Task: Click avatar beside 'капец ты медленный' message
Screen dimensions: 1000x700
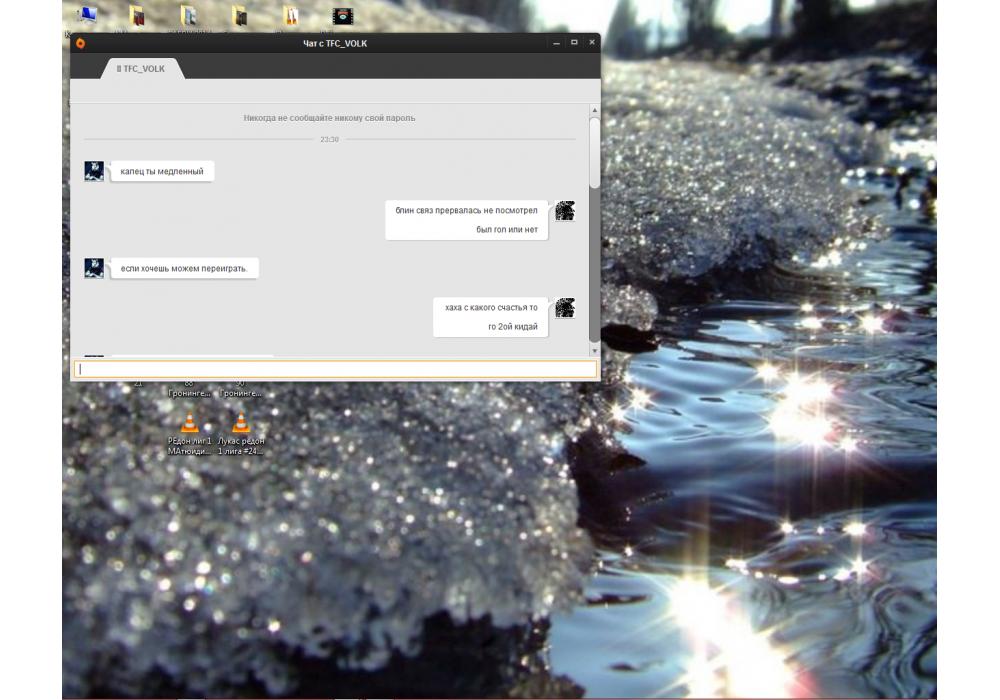Action: 94,171
